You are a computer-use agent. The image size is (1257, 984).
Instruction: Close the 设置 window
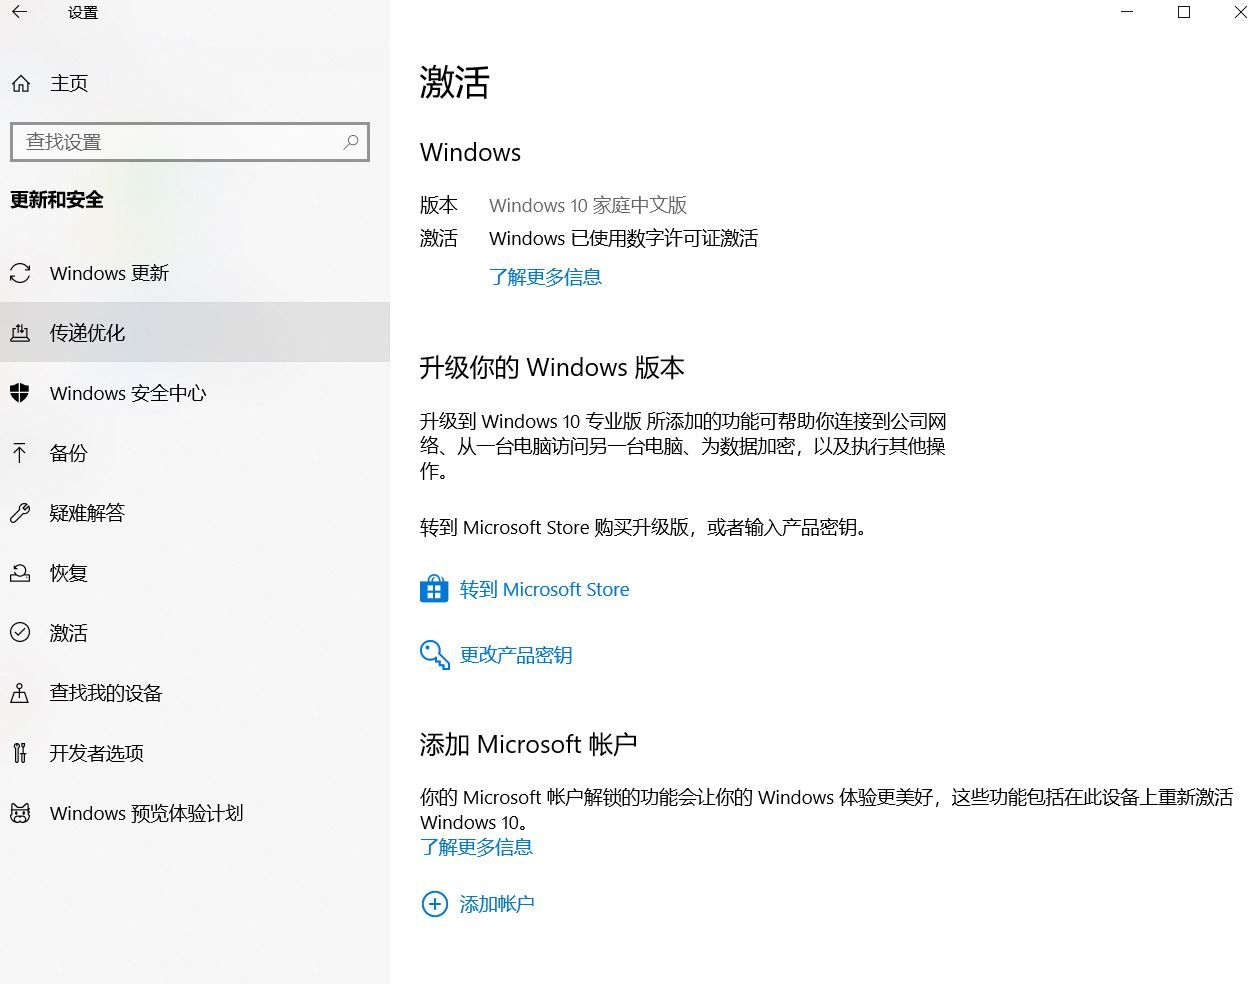point(1239,13)
